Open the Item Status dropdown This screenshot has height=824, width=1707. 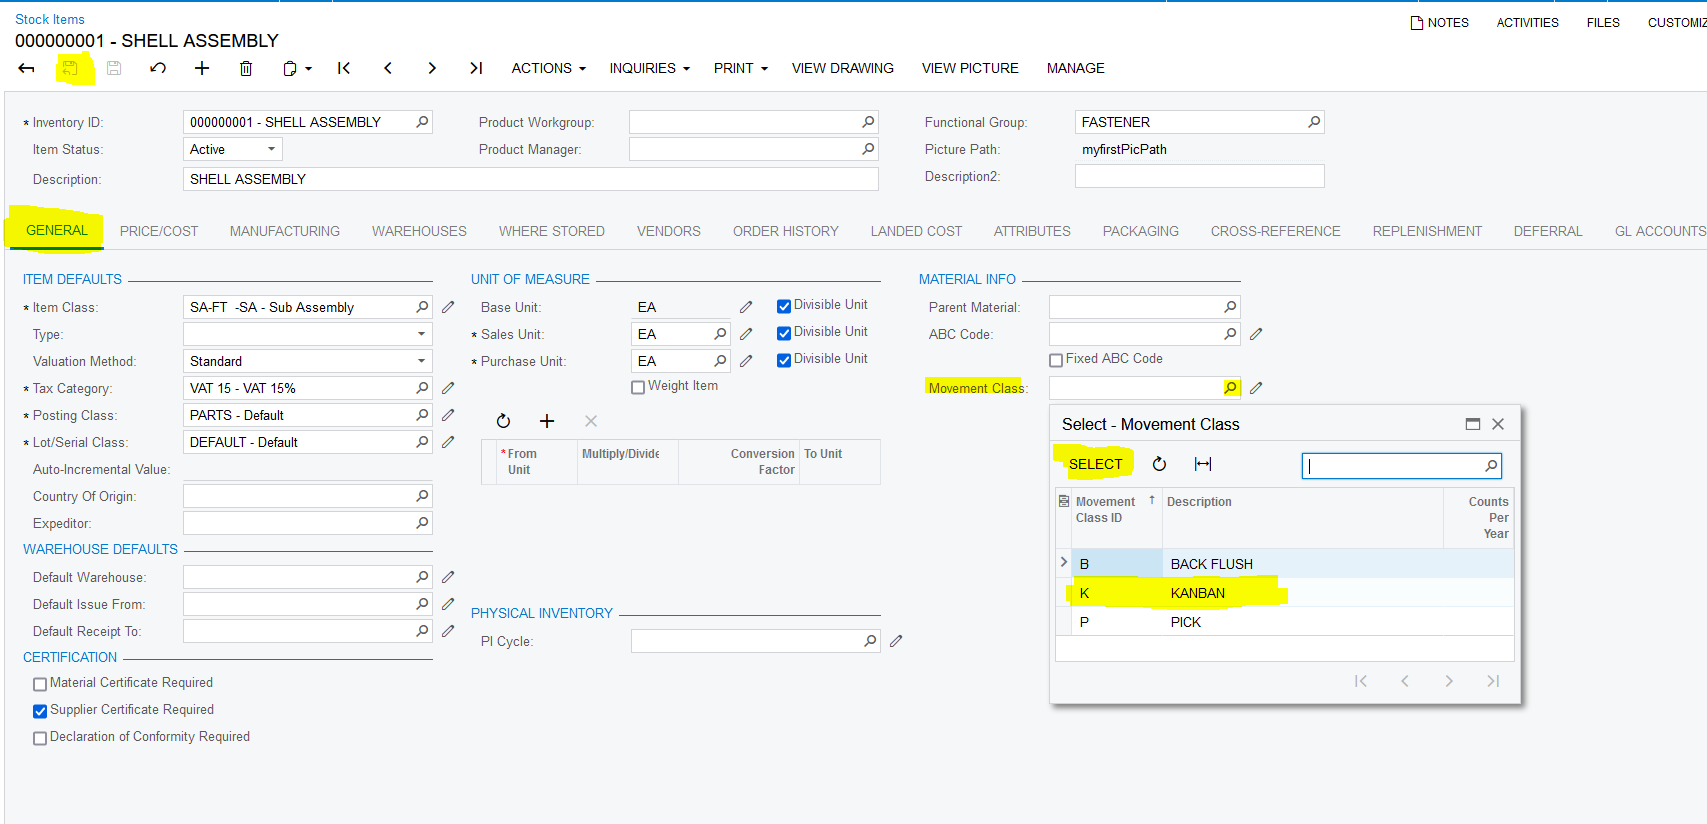(x=271, y=149)
